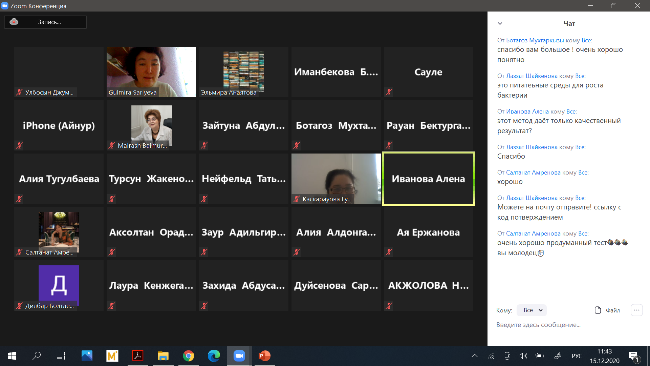The height and width of the screenshot is (366, 650).
Task: Open File Explorer from taskbar
Action: [x=163, y=356]
